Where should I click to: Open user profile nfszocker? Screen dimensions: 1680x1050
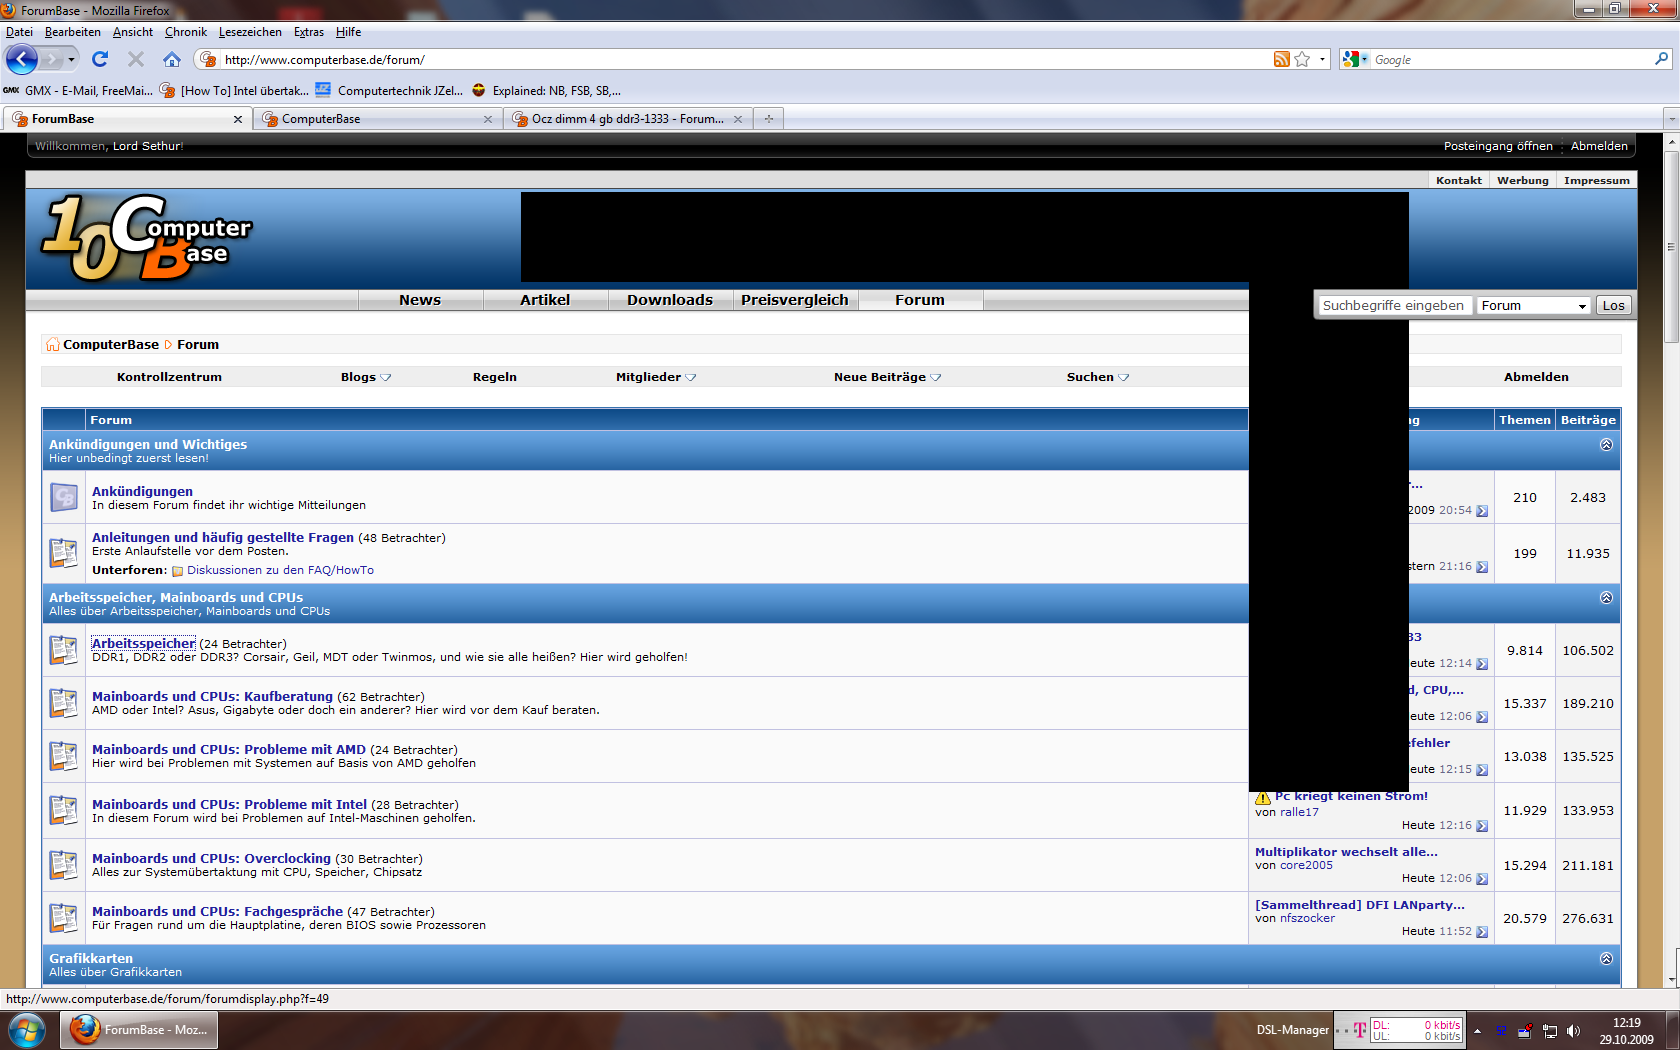(x=1307, y=918)
